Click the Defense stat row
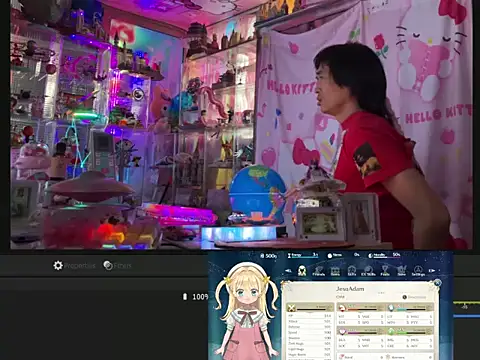Screen dimensions: 480x360 click(310, 327)
